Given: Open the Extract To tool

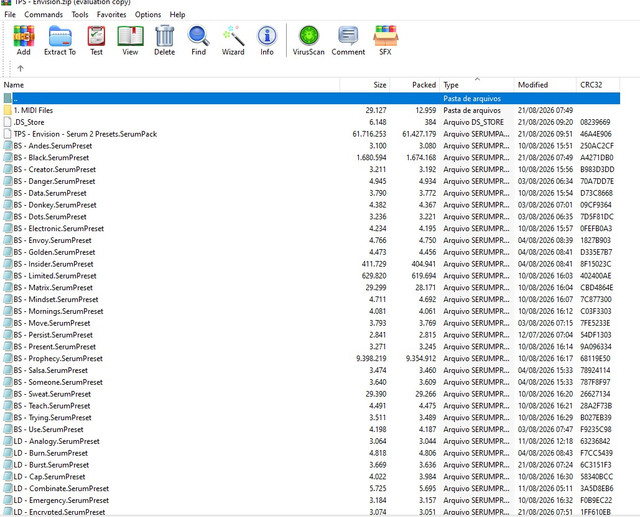Looking at the screenshot, I should click(60, 40).
